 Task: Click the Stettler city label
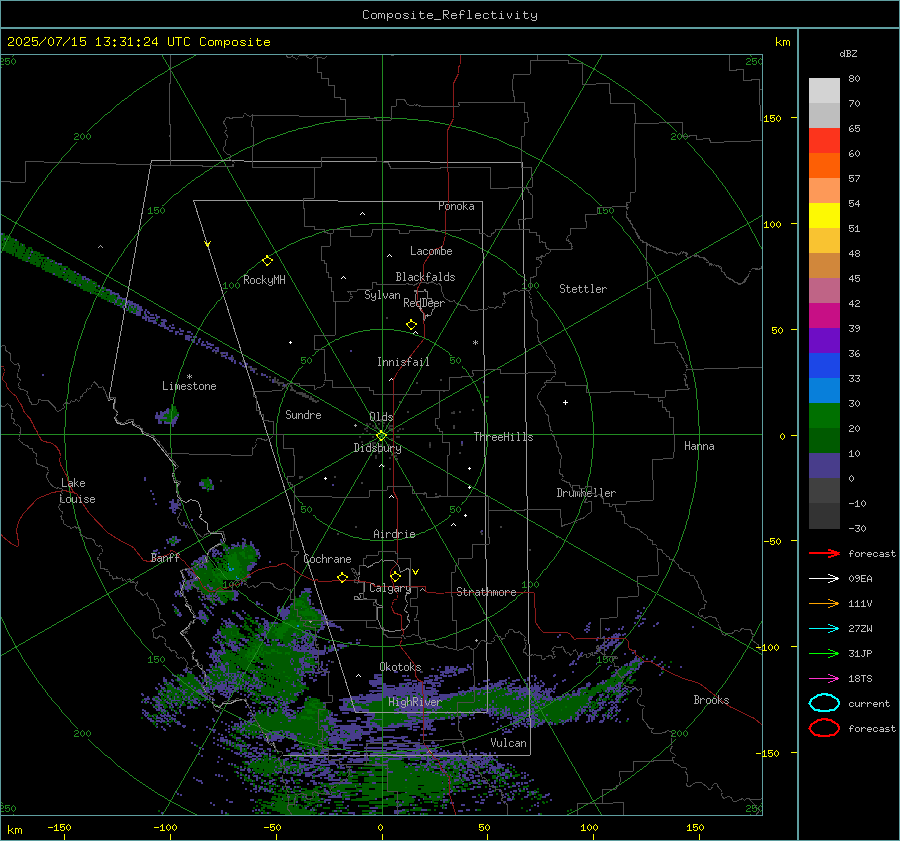pos(583,289)
